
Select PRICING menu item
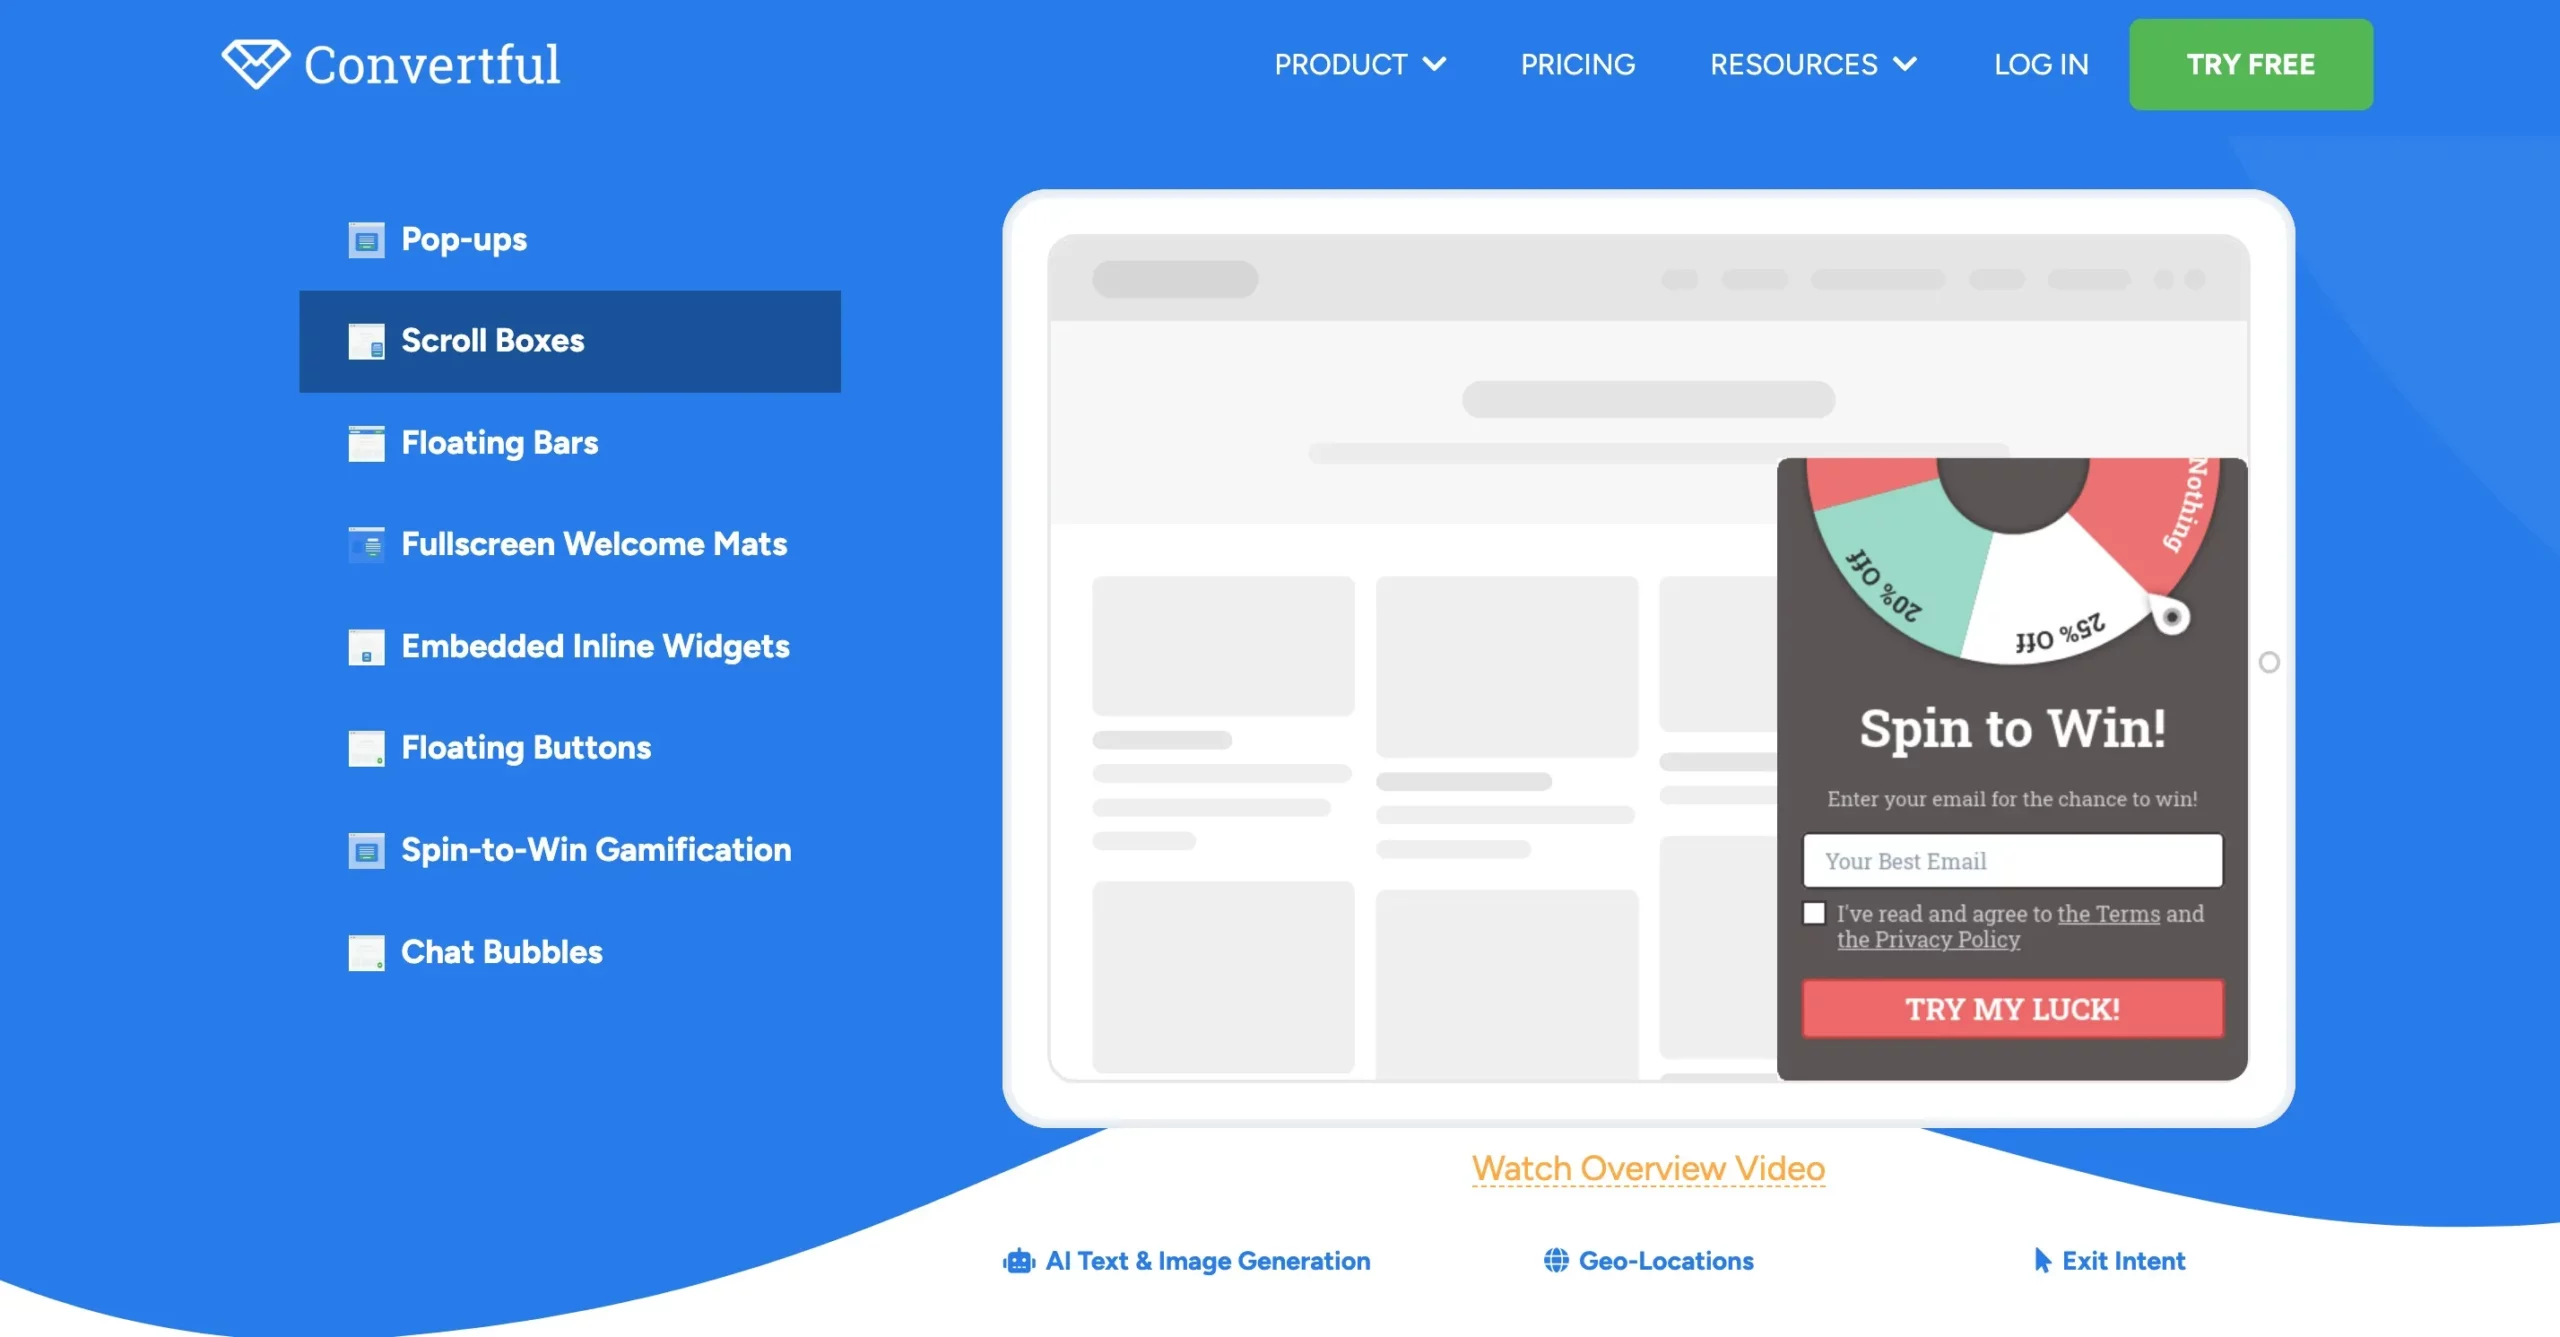1576,64
